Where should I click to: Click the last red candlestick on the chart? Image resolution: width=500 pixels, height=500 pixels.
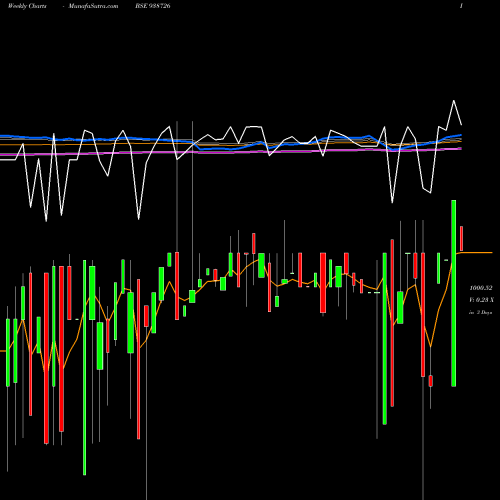[x=461, y=238]
